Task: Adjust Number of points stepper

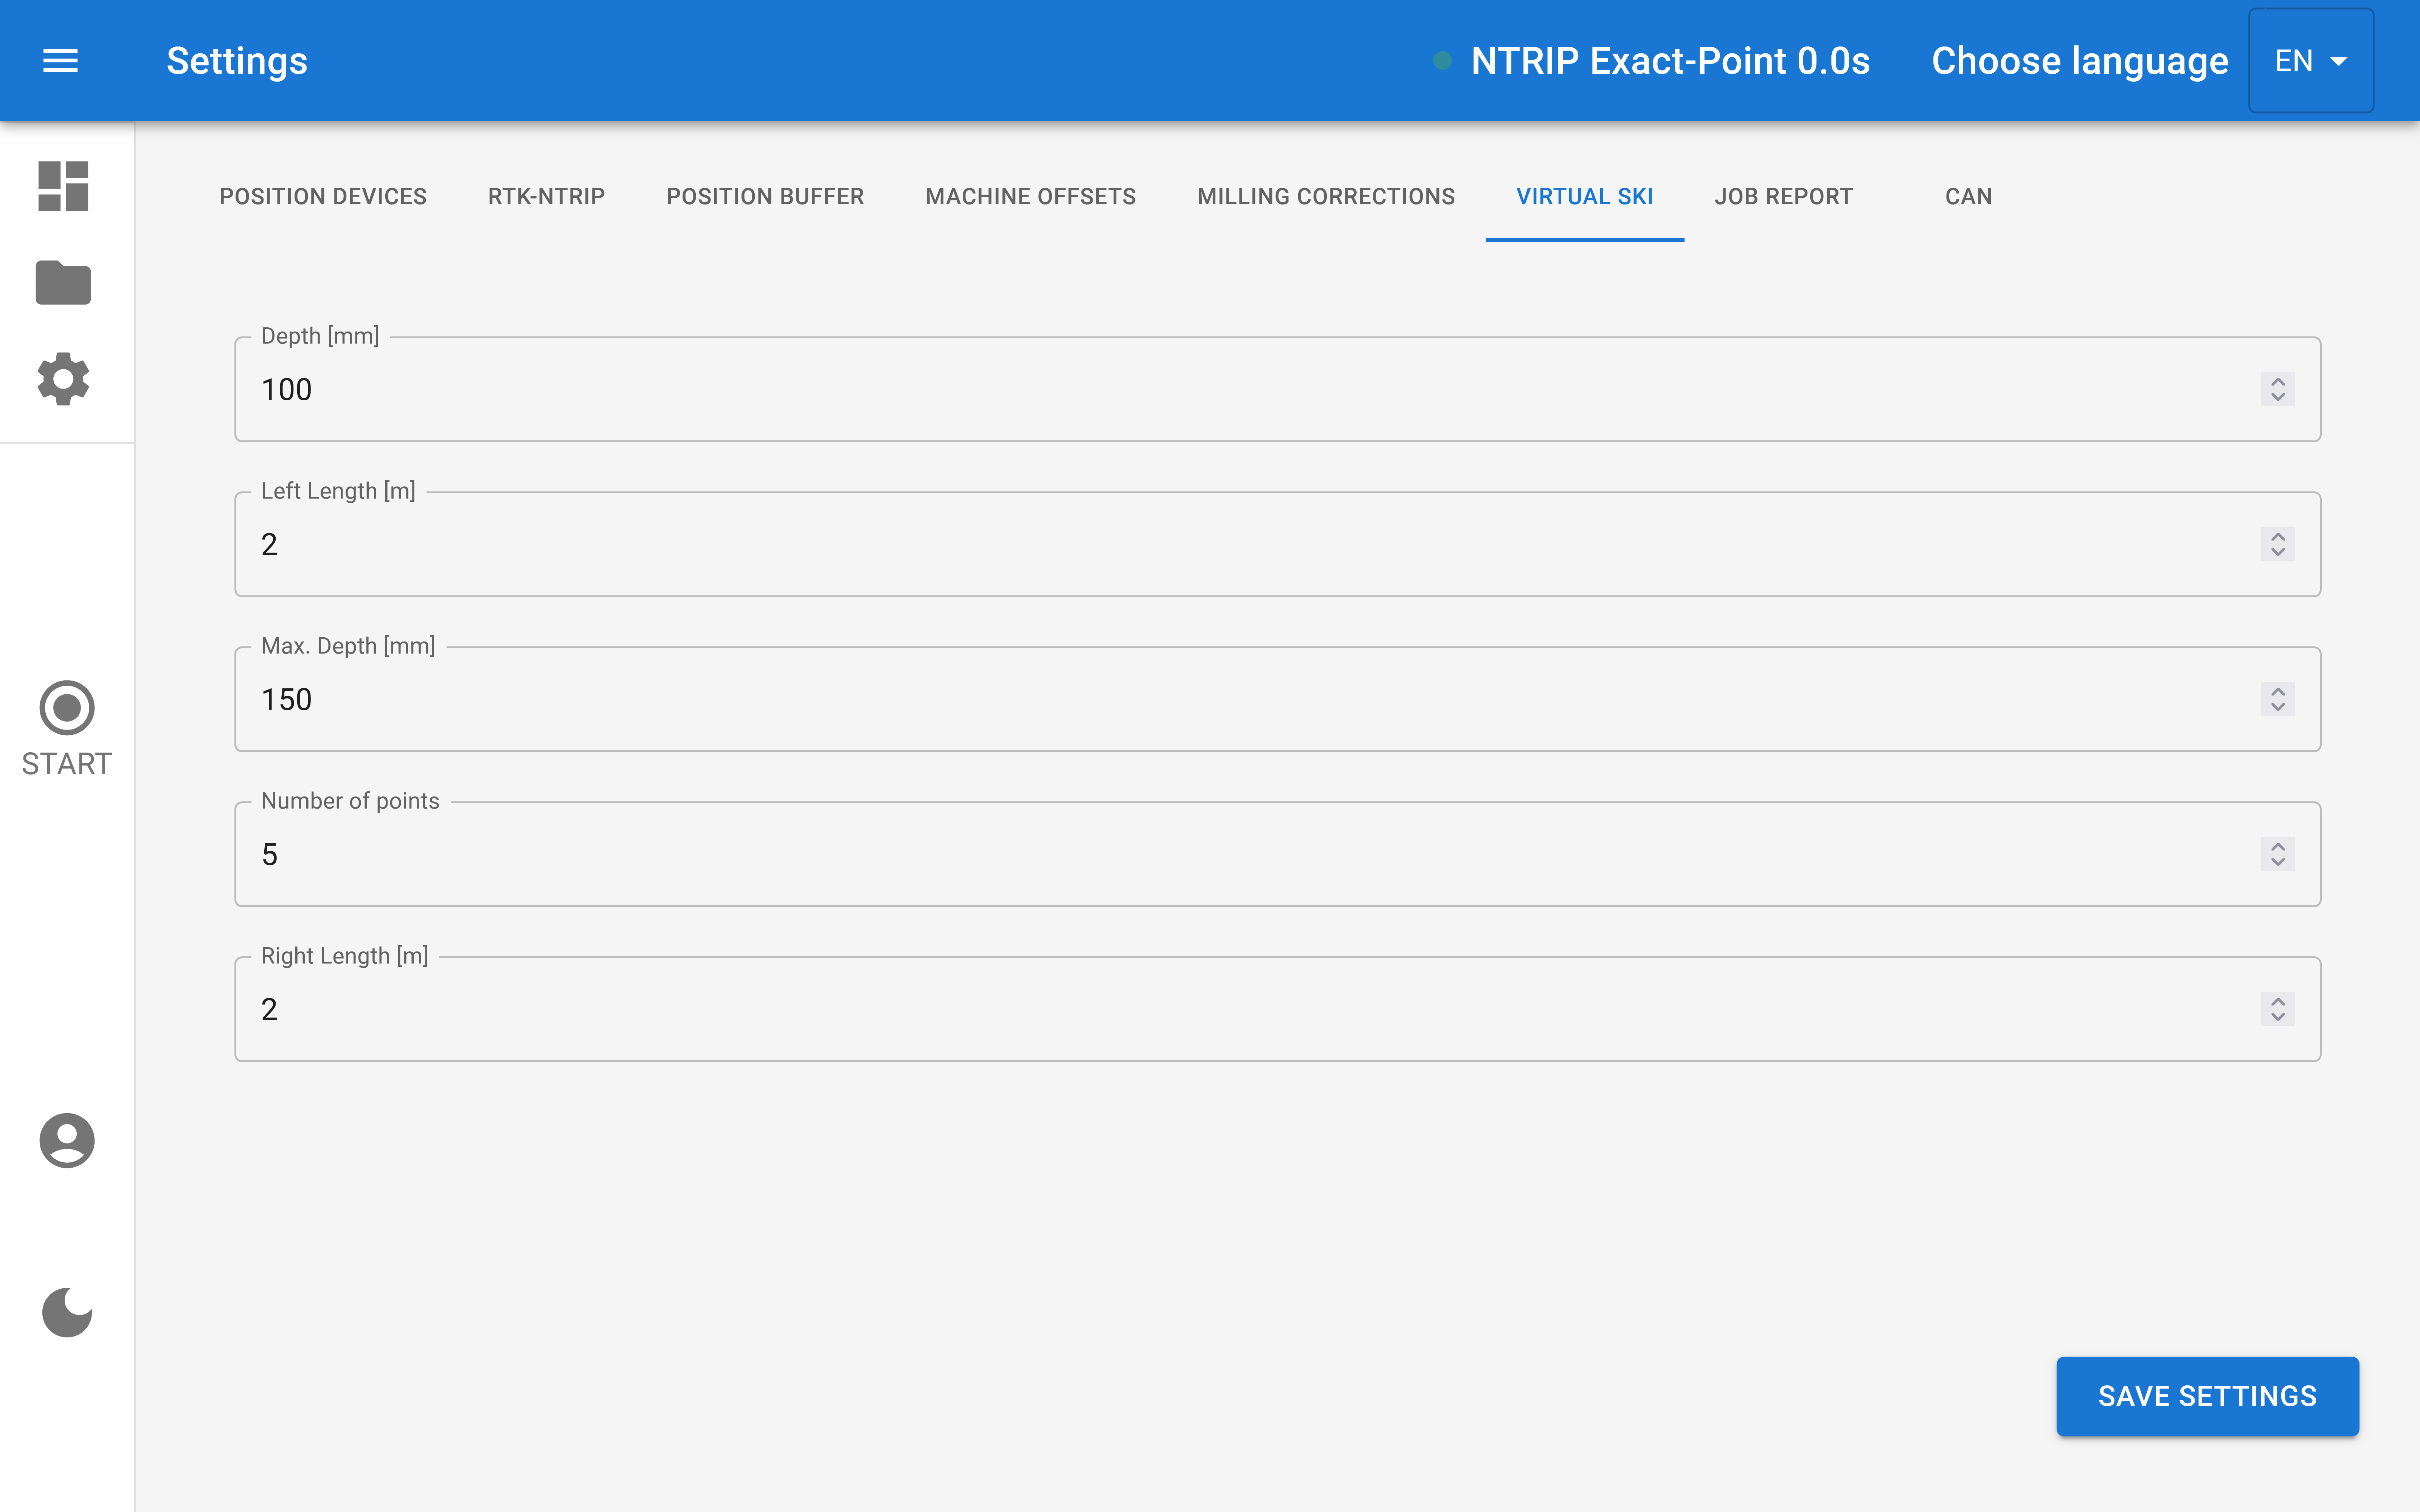Action: [2277, 854]
